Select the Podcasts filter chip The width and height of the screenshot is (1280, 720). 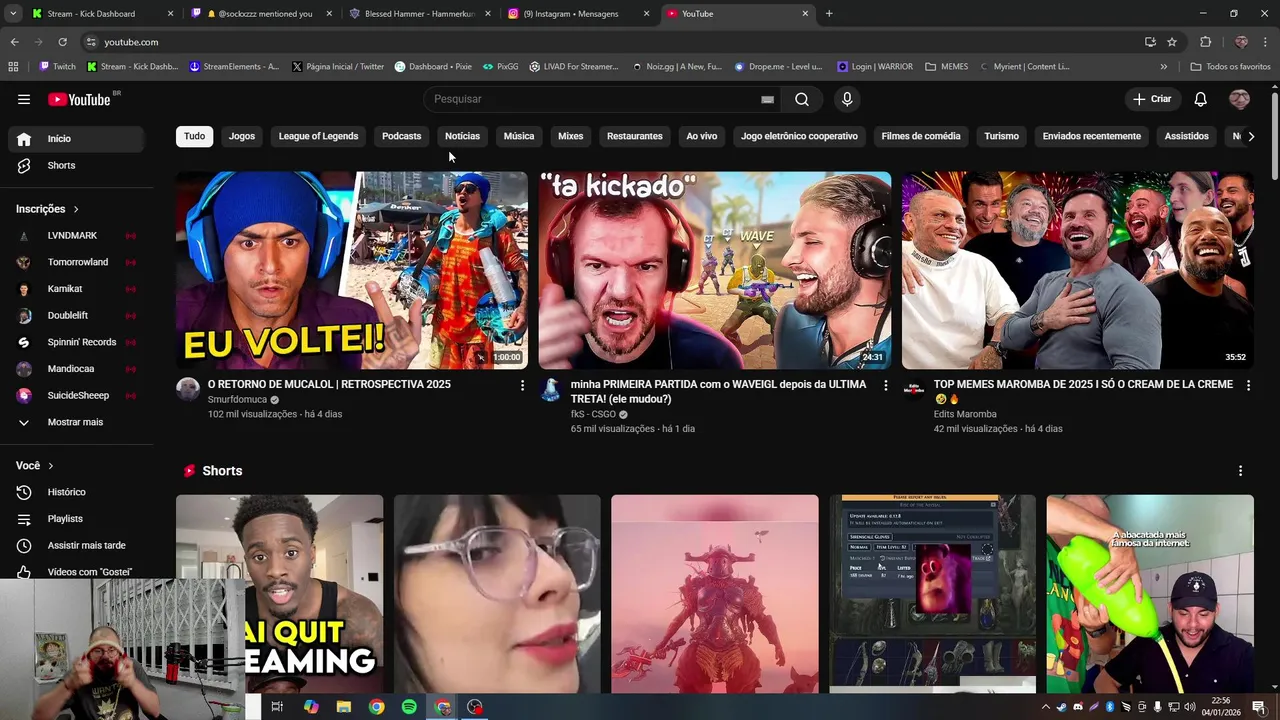coord(401,136)
